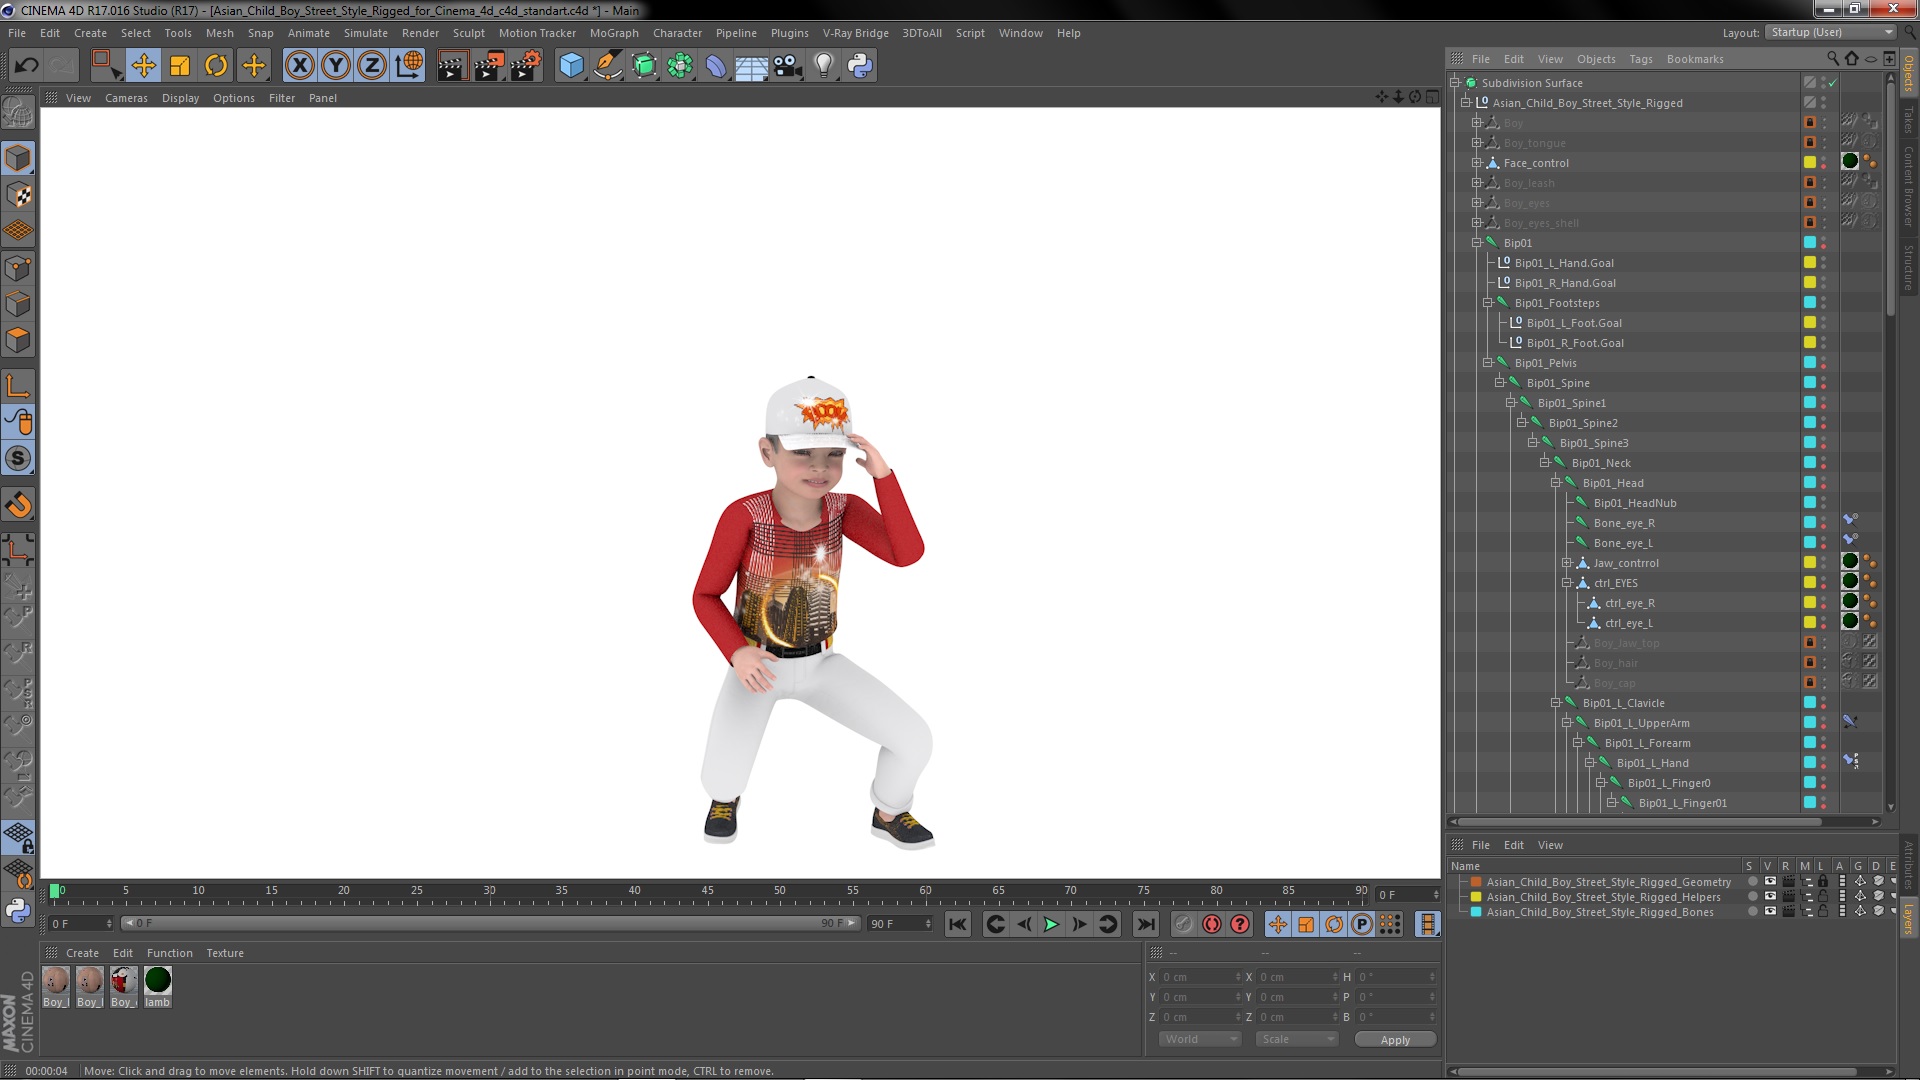Click record active objects button

pyautogui.click(x=1183, y=924)
